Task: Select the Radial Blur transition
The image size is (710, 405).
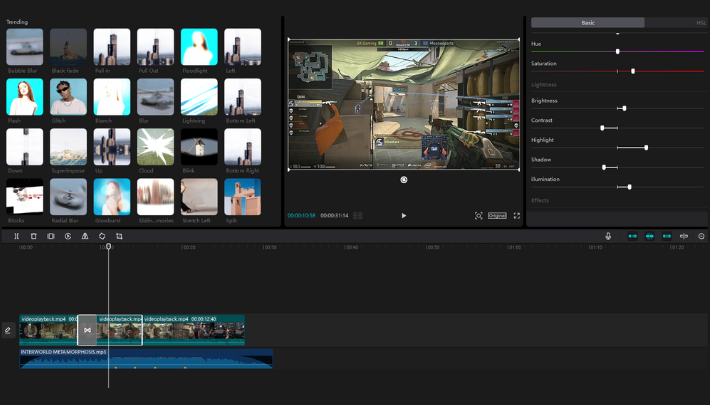Action: [68, 197]
